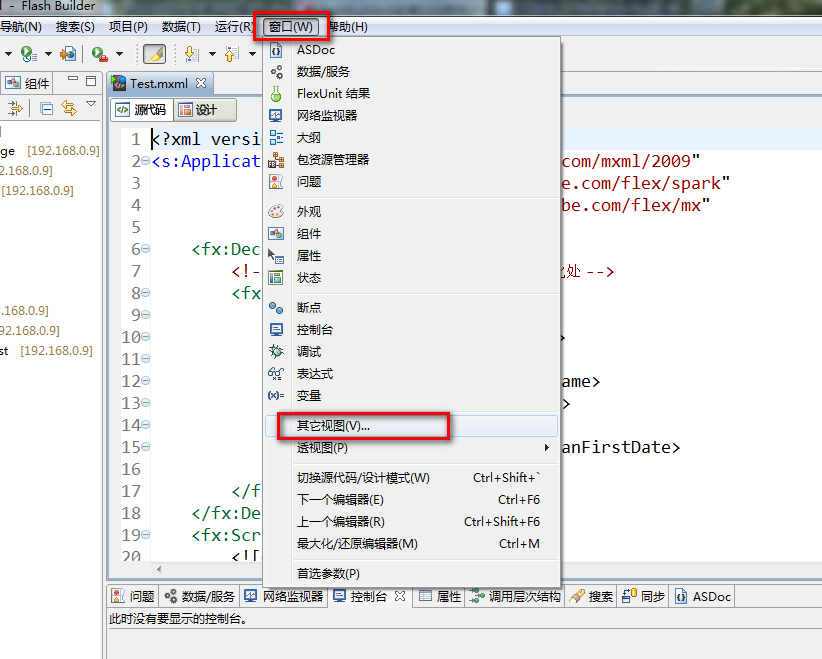Screen dimensions: 822x659
Task: Click the profile run toolbar icon
Action: [x=28, y=53]
